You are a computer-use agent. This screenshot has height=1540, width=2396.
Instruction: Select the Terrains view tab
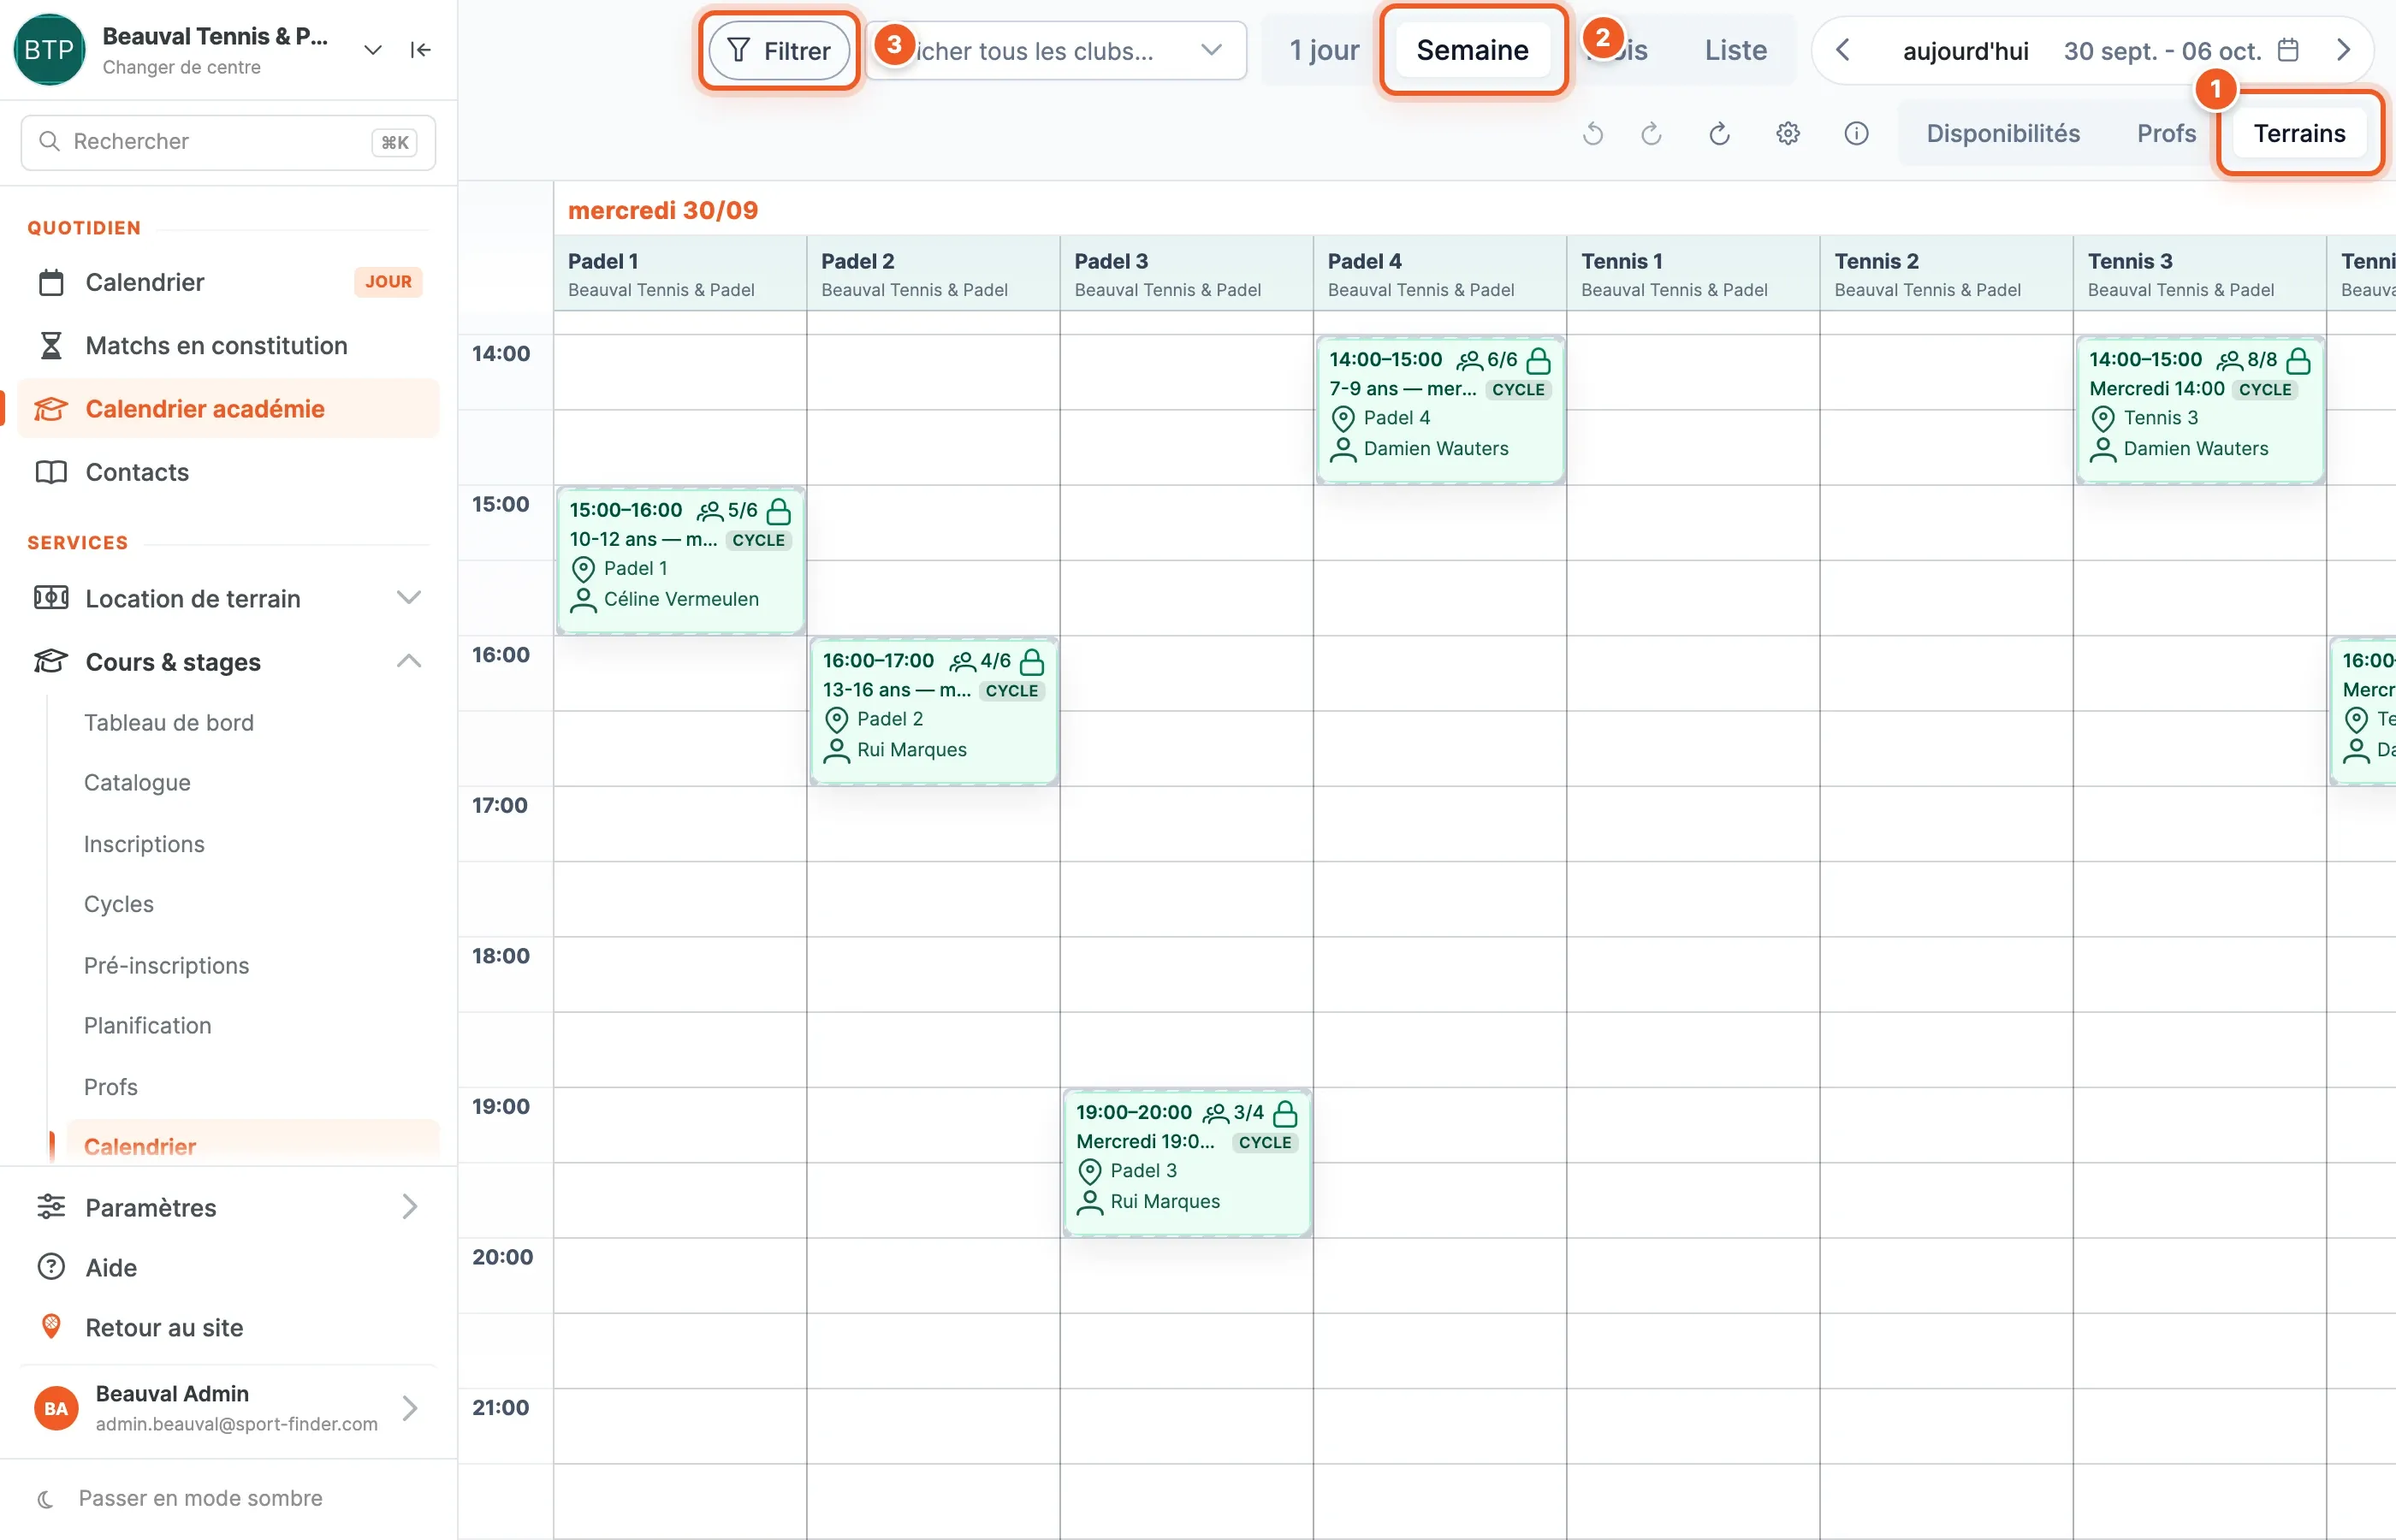2299,133
